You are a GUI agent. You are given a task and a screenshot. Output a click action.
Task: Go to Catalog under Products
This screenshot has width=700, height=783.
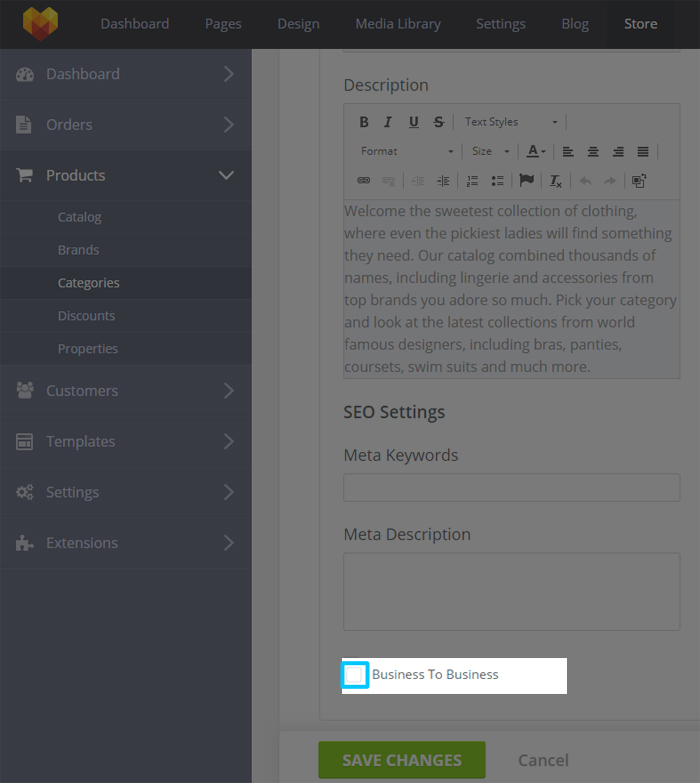pos(80,217)
